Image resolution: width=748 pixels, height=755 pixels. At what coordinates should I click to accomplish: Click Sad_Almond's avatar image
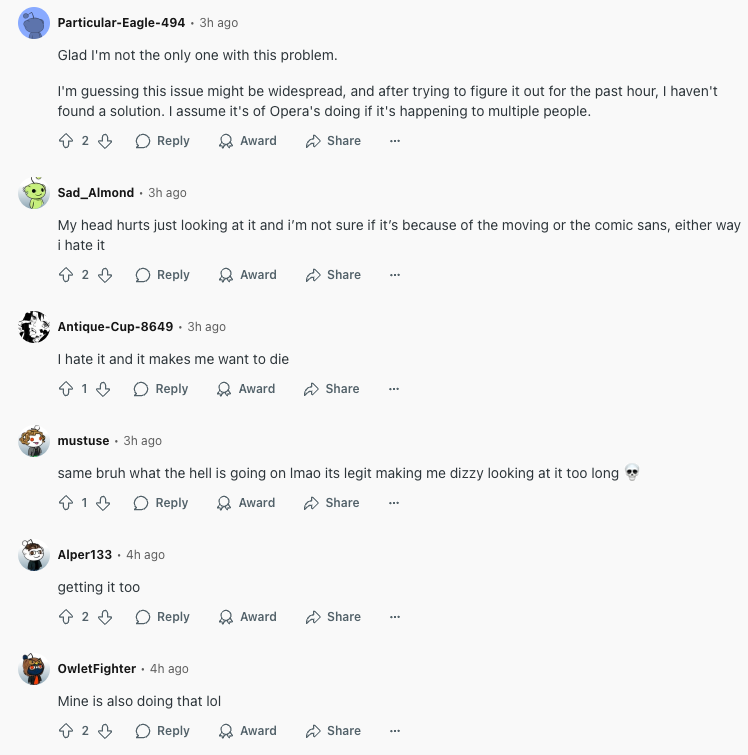(34, 193)
